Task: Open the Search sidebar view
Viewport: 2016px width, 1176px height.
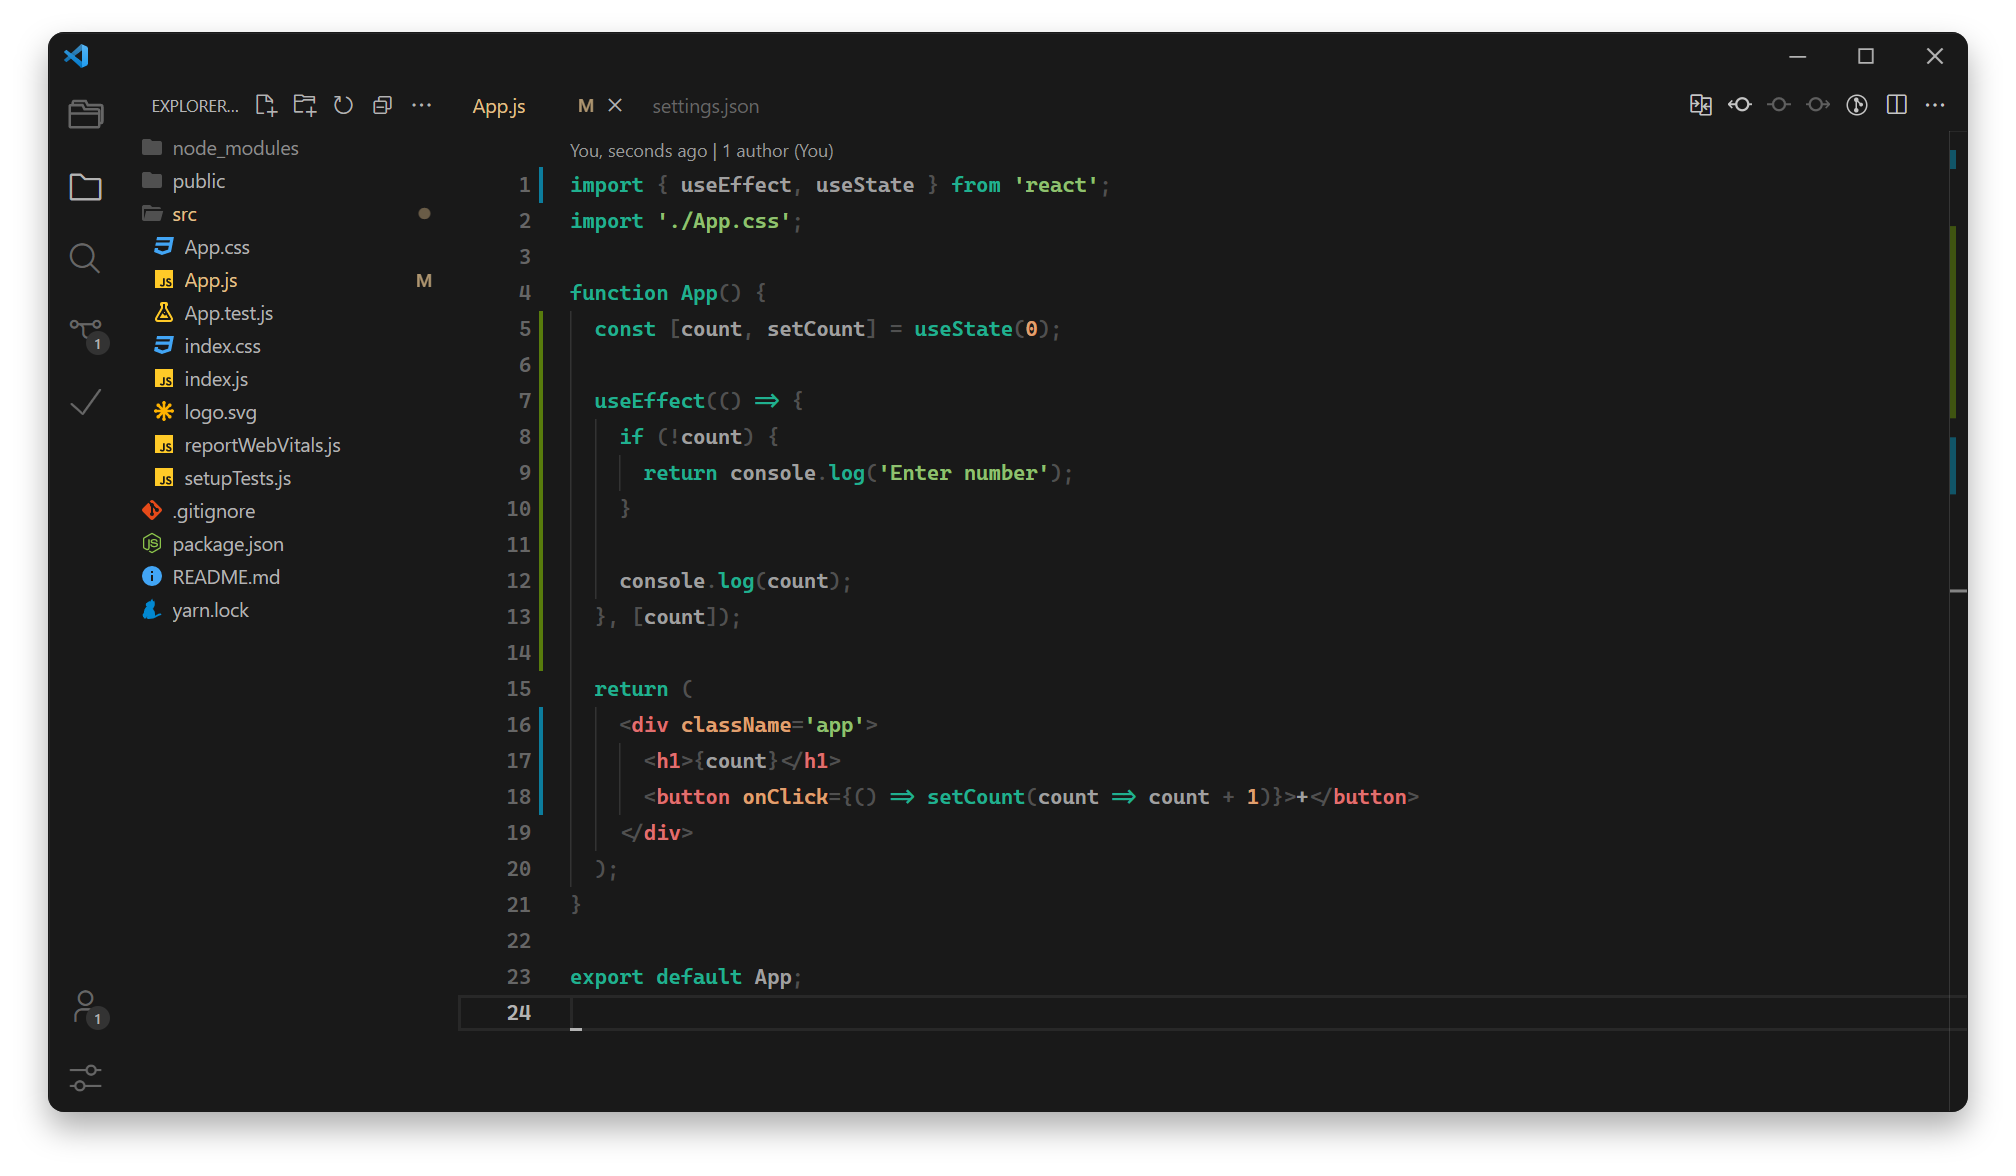Action: click(x=85, y=258)
